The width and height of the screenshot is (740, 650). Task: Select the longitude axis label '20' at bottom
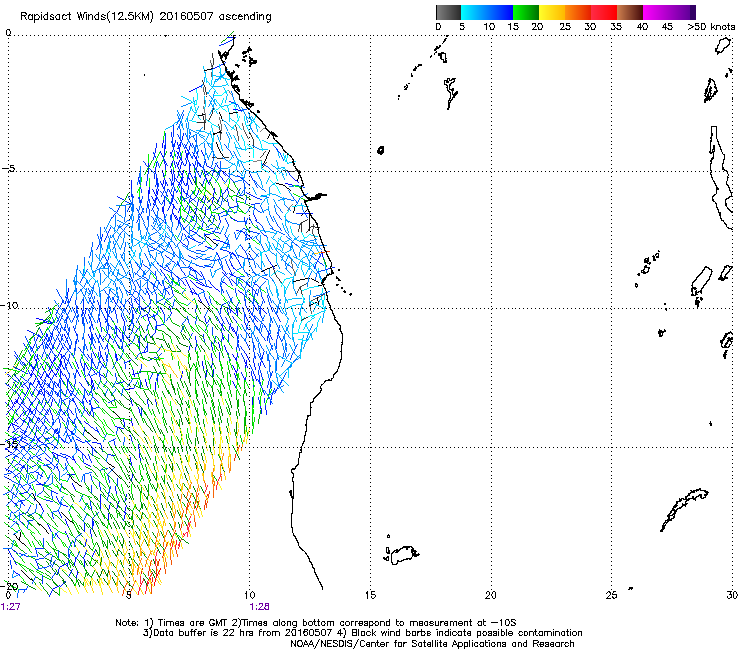491,595
